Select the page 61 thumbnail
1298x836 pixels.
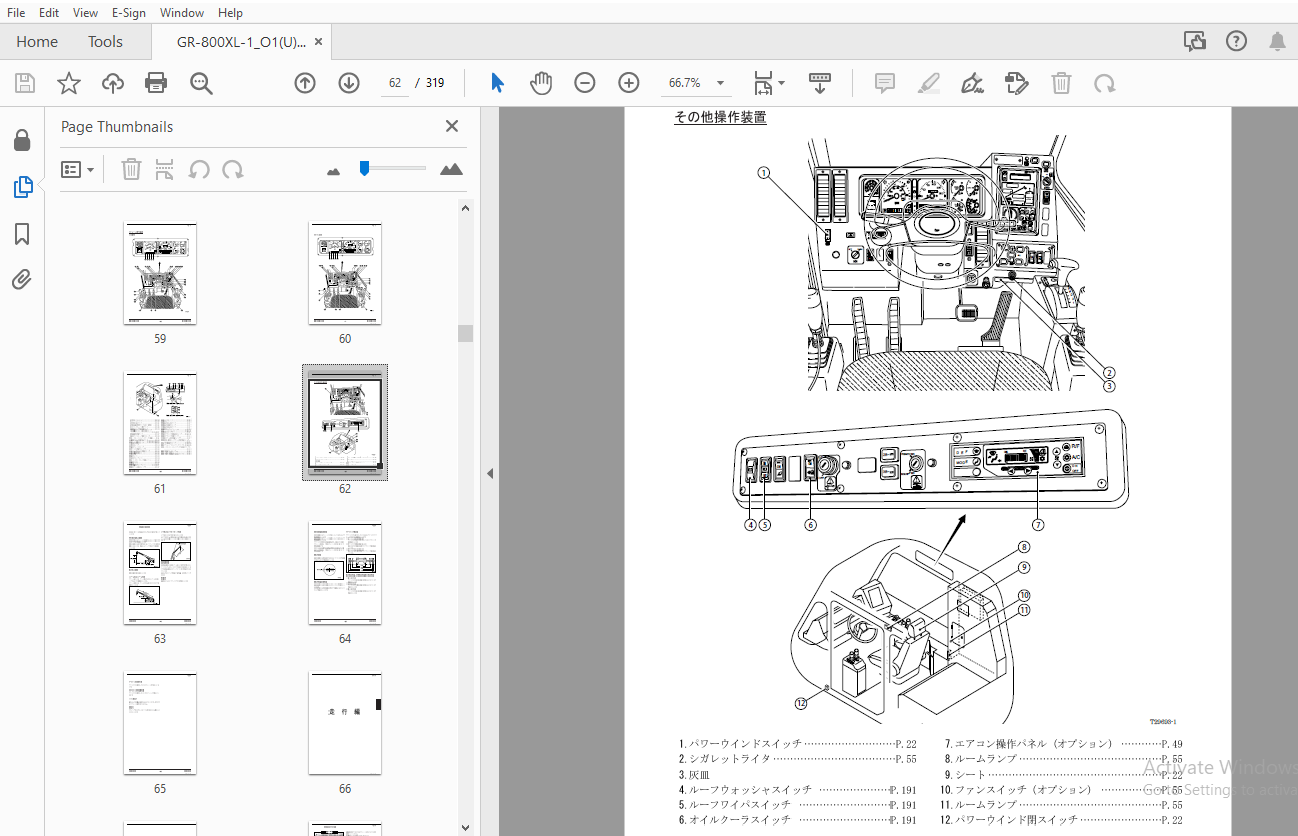click(x=160, y=424)
